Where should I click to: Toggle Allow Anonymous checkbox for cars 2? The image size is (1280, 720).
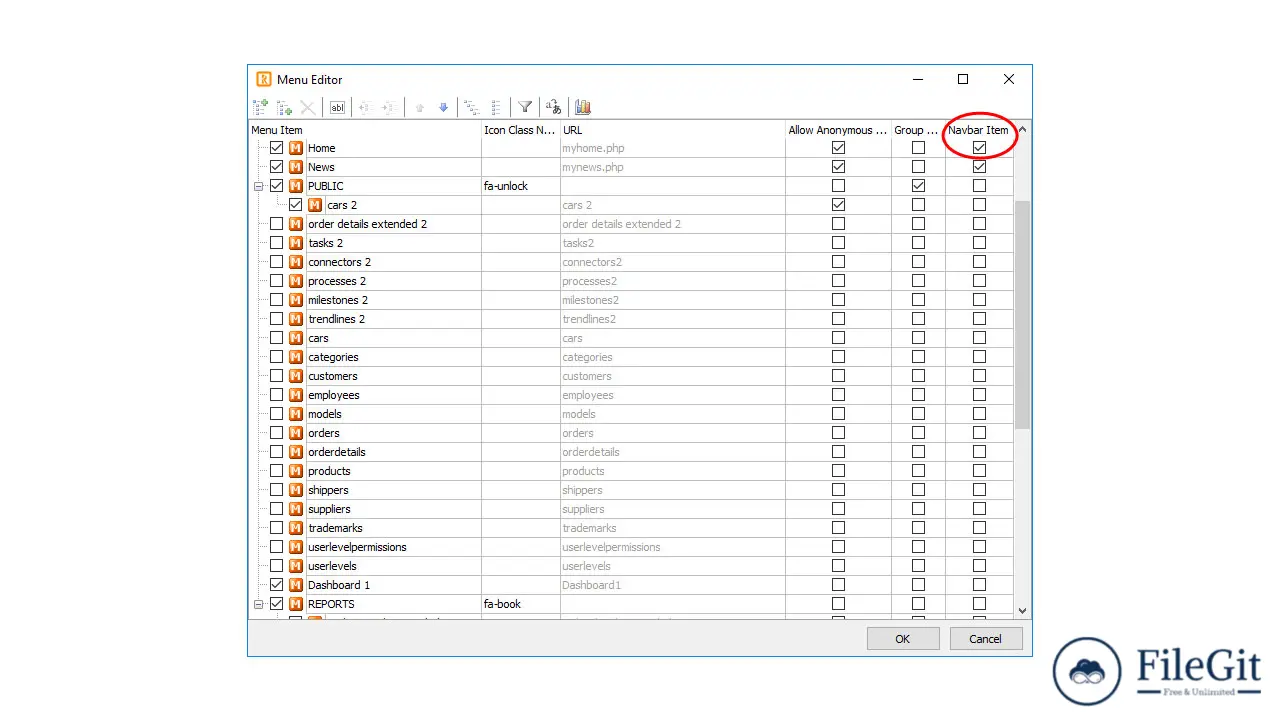(x=838, y=205)
